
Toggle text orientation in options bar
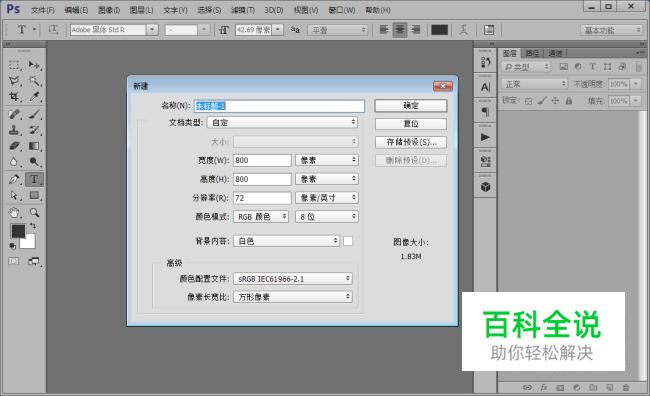click(53, 29)
